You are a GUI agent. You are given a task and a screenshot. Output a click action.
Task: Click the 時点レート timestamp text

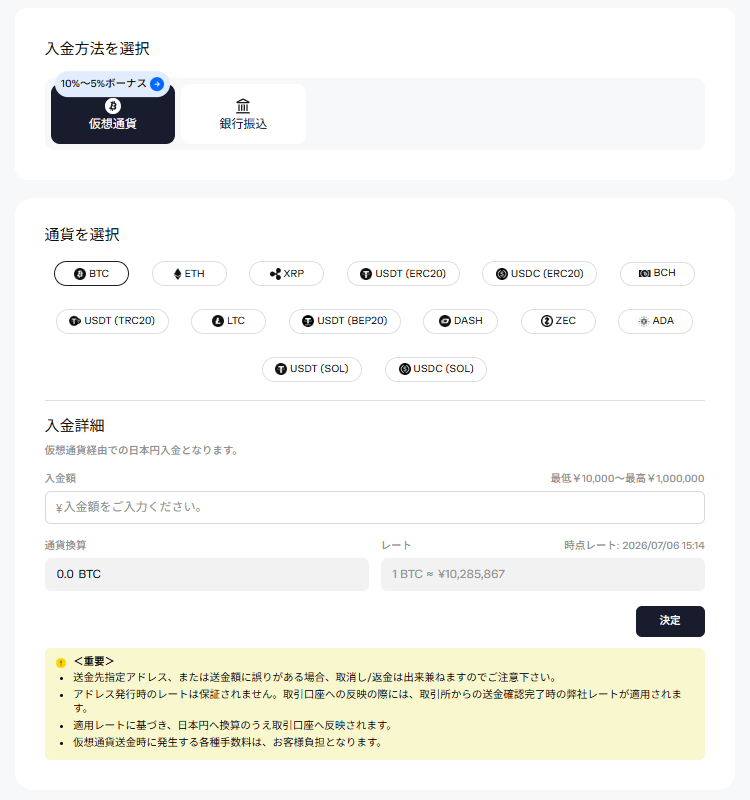634,545
